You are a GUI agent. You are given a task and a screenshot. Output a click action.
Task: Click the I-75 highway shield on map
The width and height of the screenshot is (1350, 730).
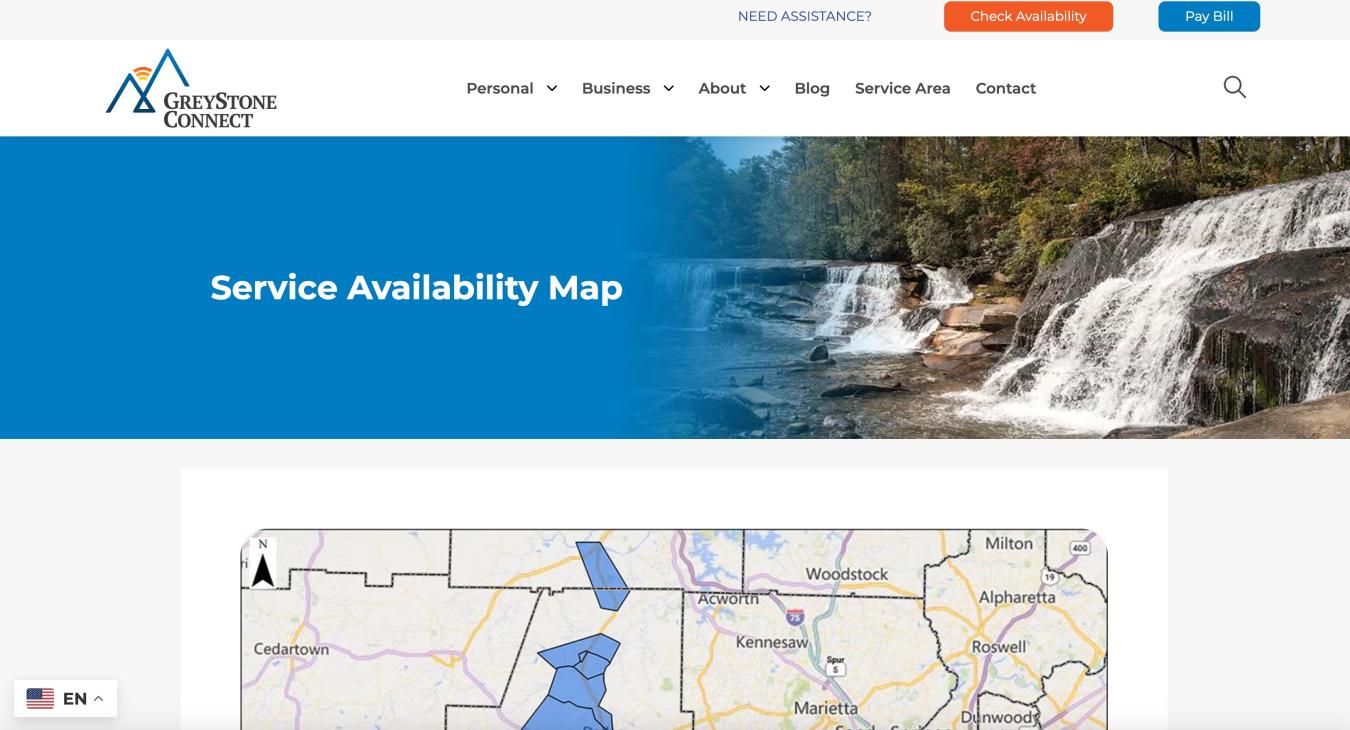[795, 616]
